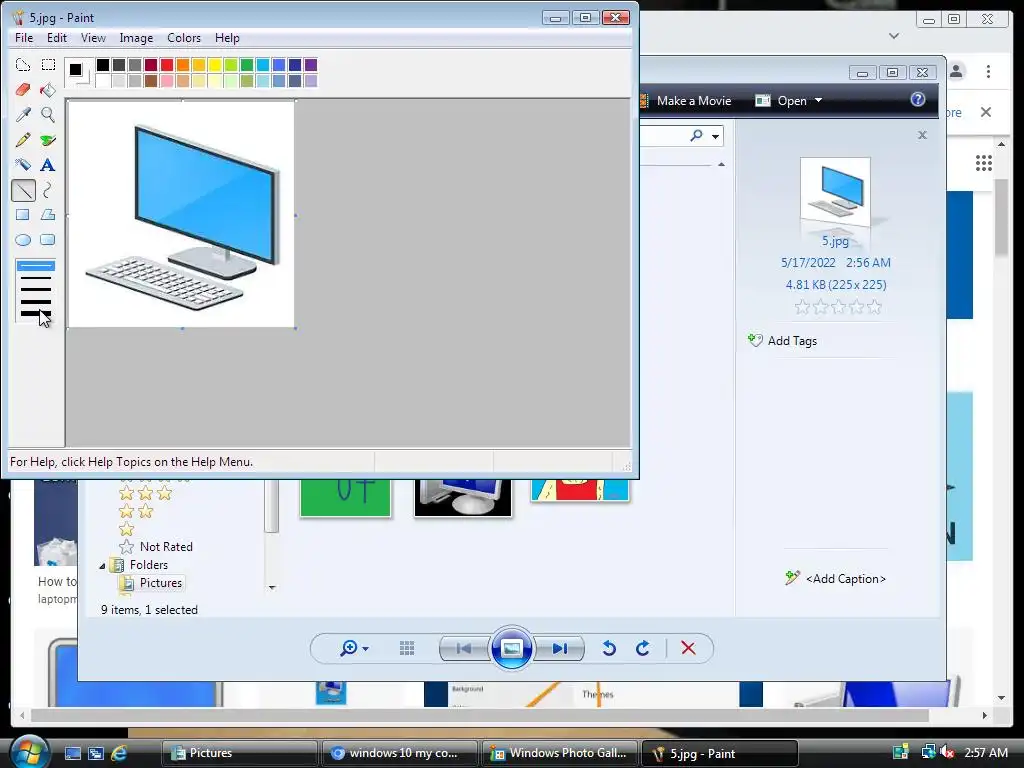Select the Curve tool

tap(48, 190)
